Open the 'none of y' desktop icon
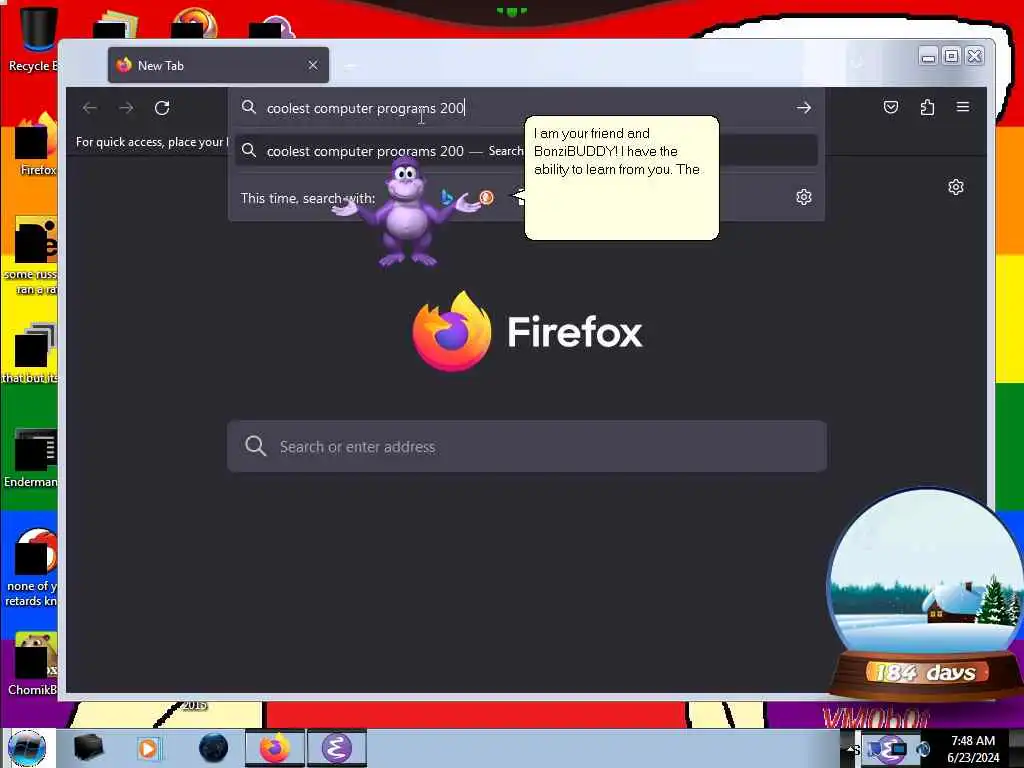The image size is (1024, 768). click(x=33, y=567)
